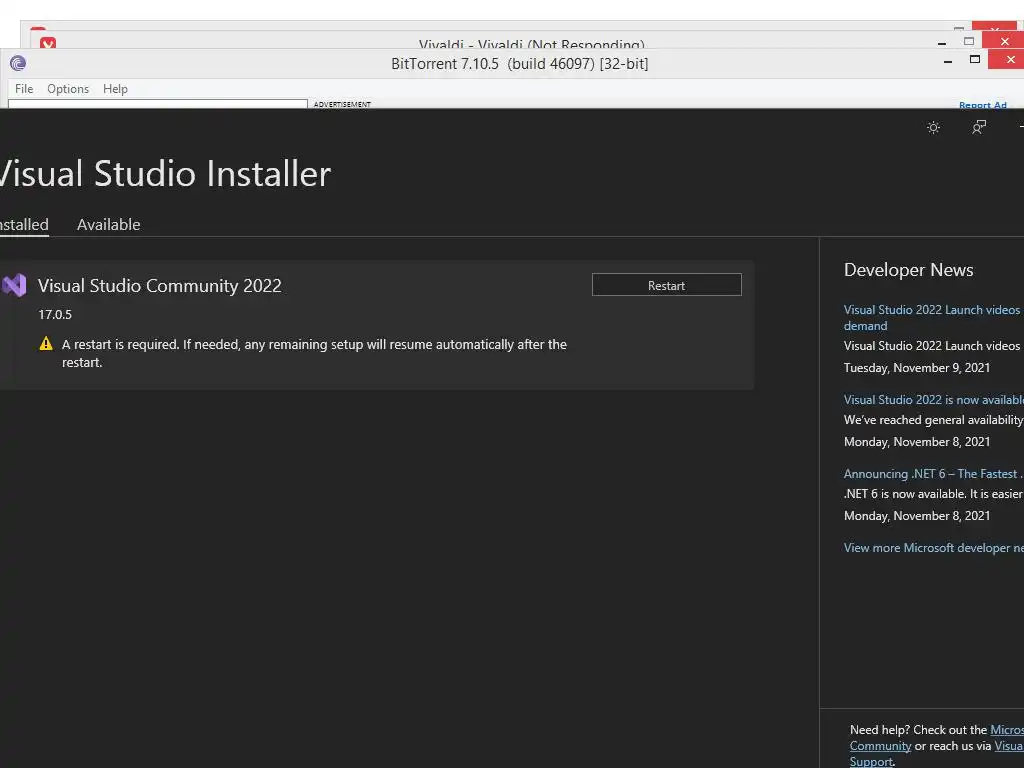Open the feedback person icon in installer
Screen dimensions: 1024x768
[x=978, y=127]
